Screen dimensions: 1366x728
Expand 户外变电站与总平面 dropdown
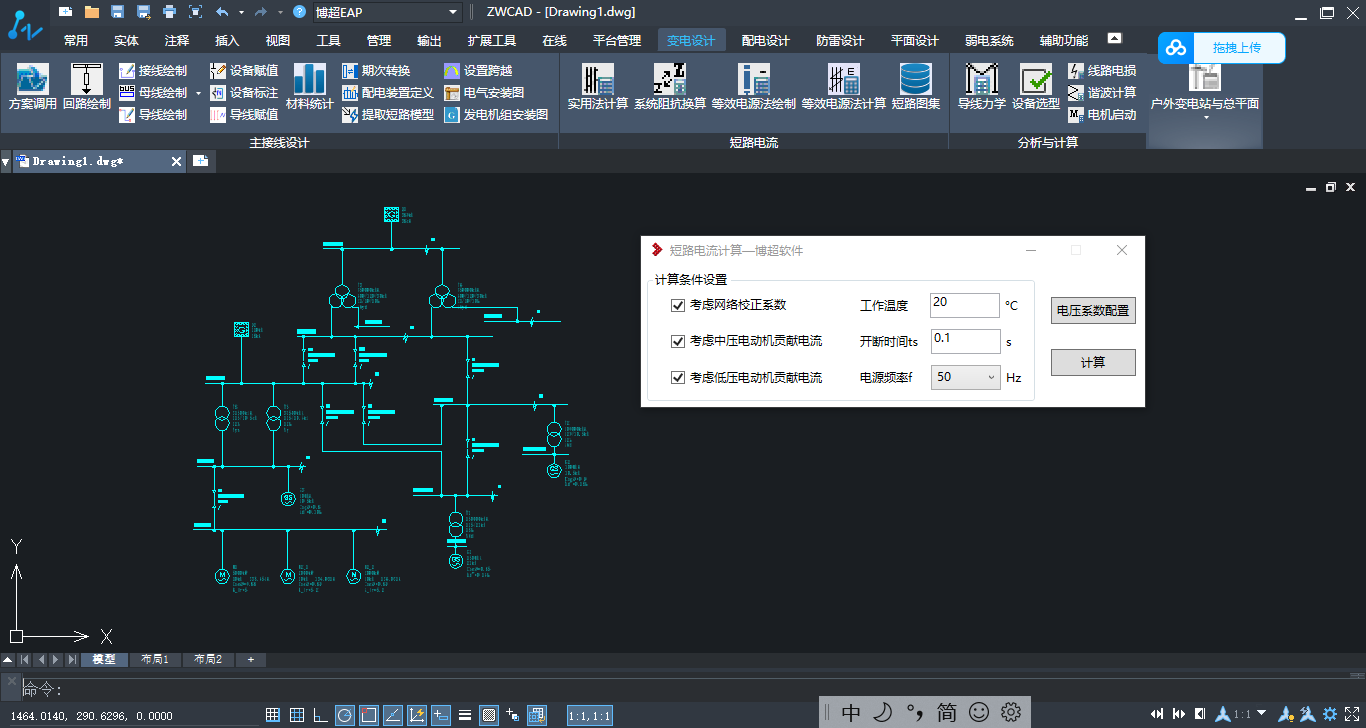point(1205,117)
